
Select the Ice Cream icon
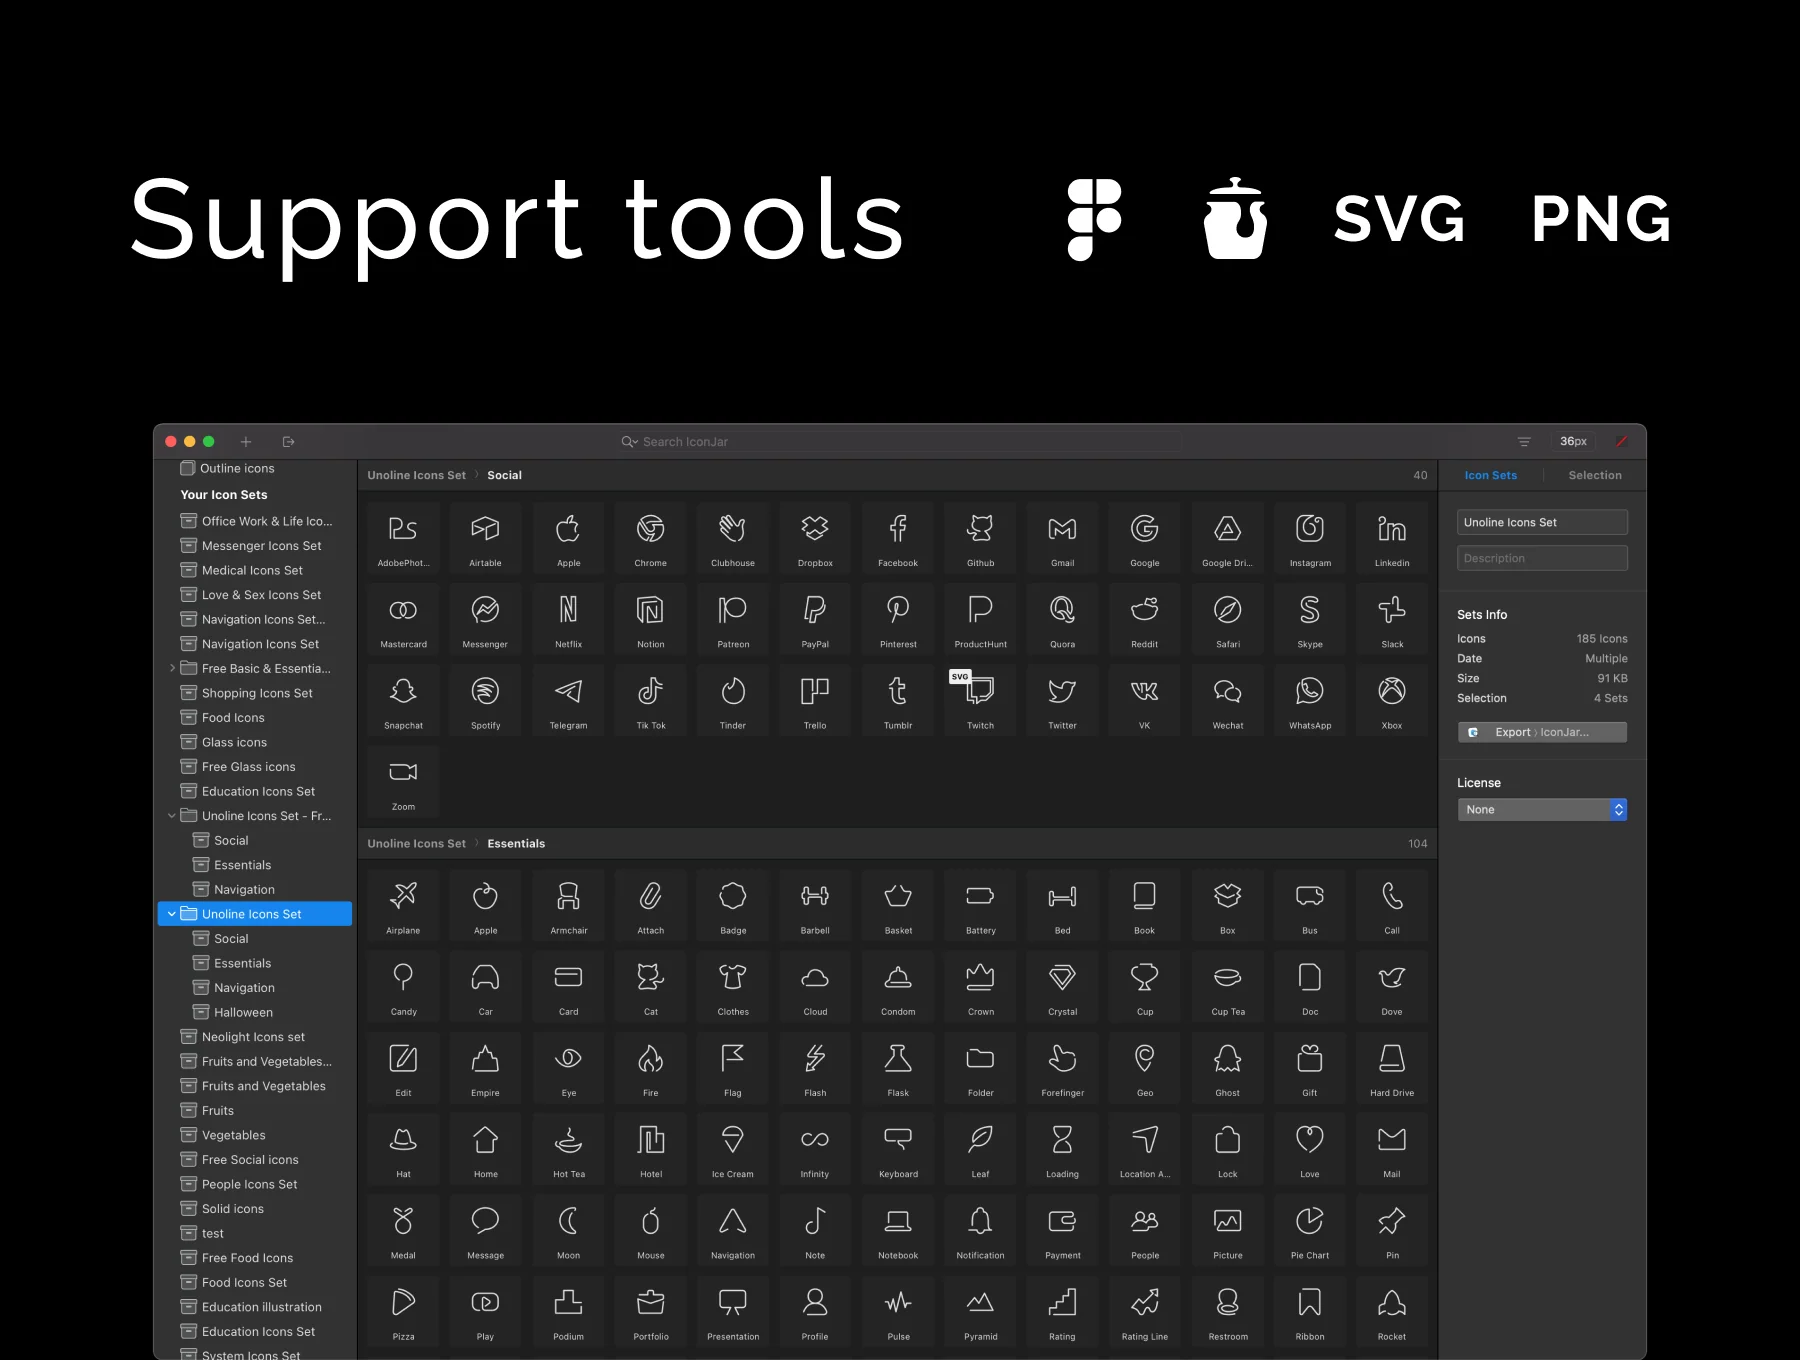[733, 1148]
